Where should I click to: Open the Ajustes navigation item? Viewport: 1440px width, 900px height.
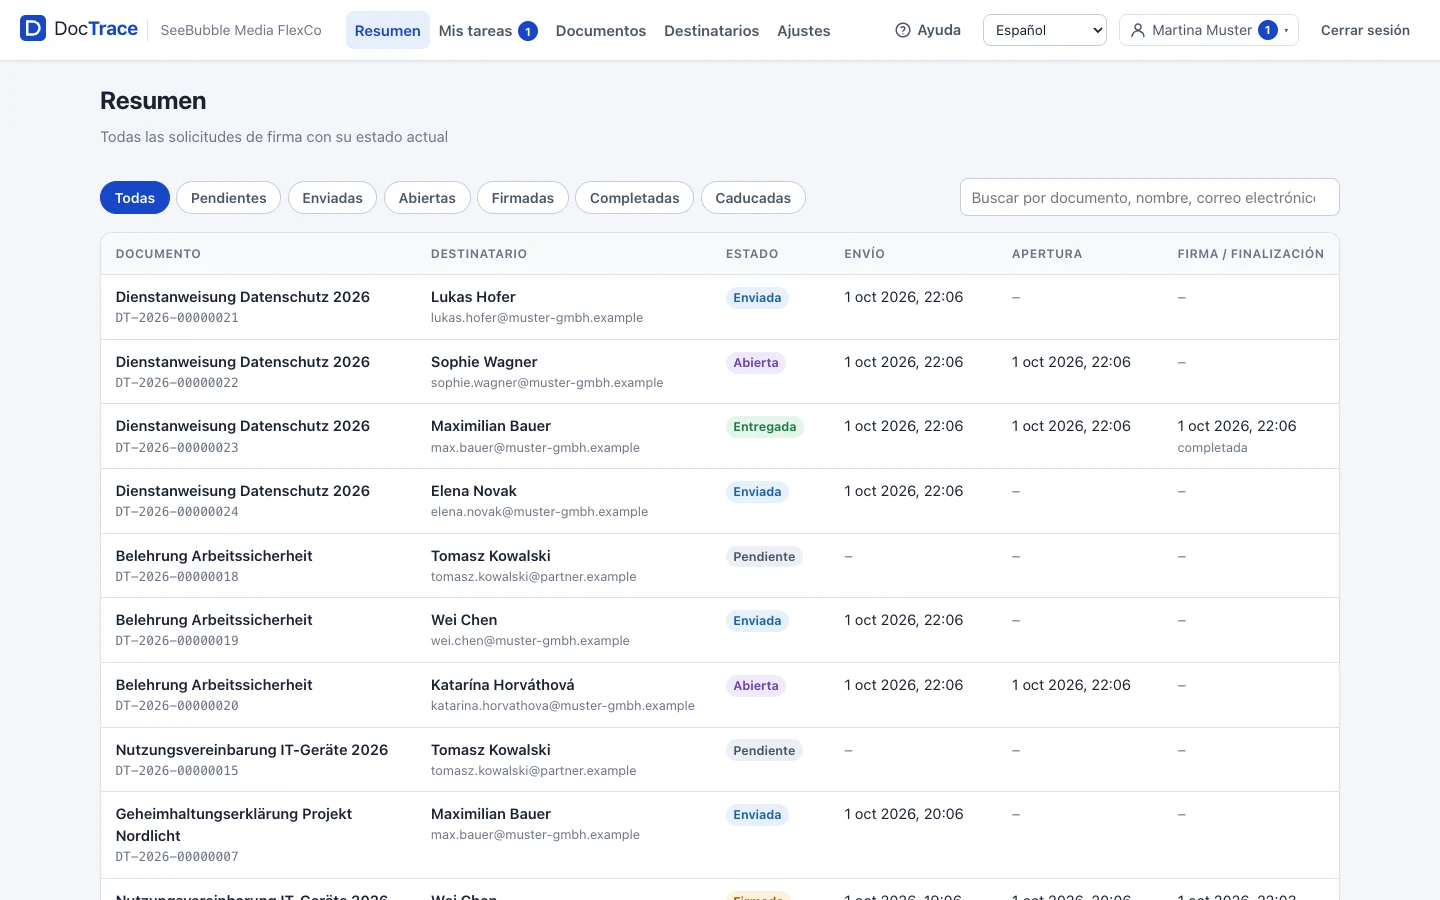click(x=804, y=31)
